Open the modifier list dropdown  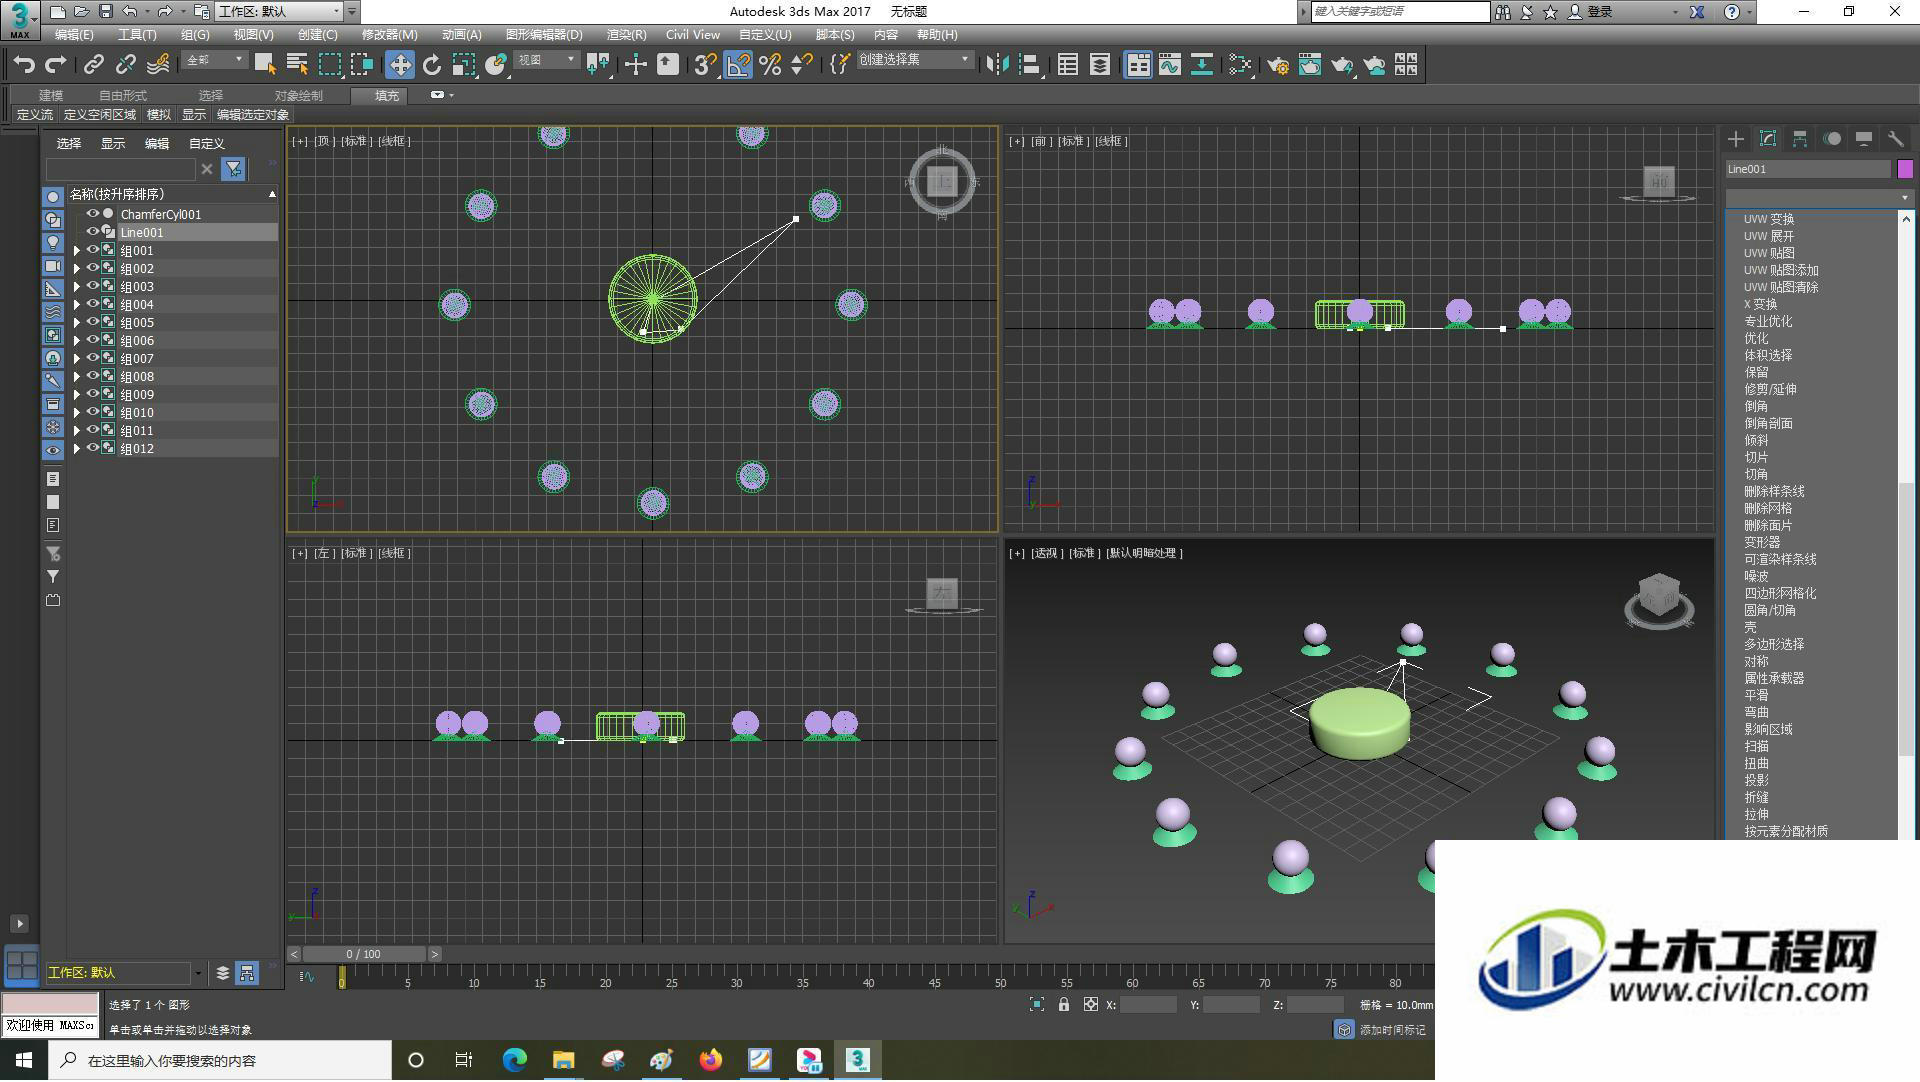click(x=1819, y=197)
